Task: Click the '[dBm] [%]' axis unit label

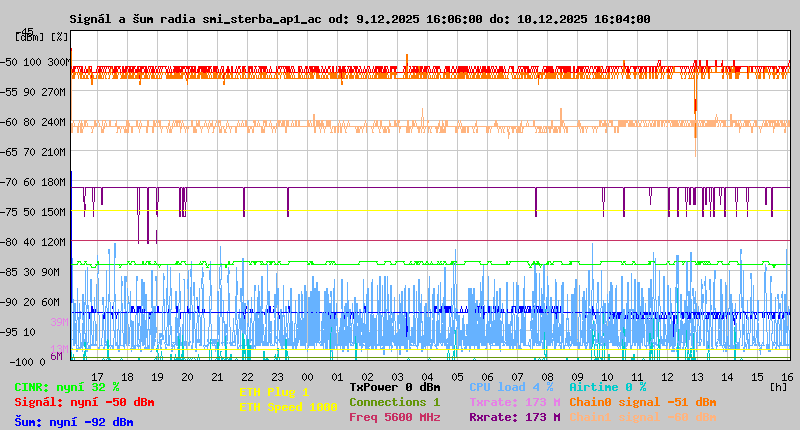Action: pos(42,37)
